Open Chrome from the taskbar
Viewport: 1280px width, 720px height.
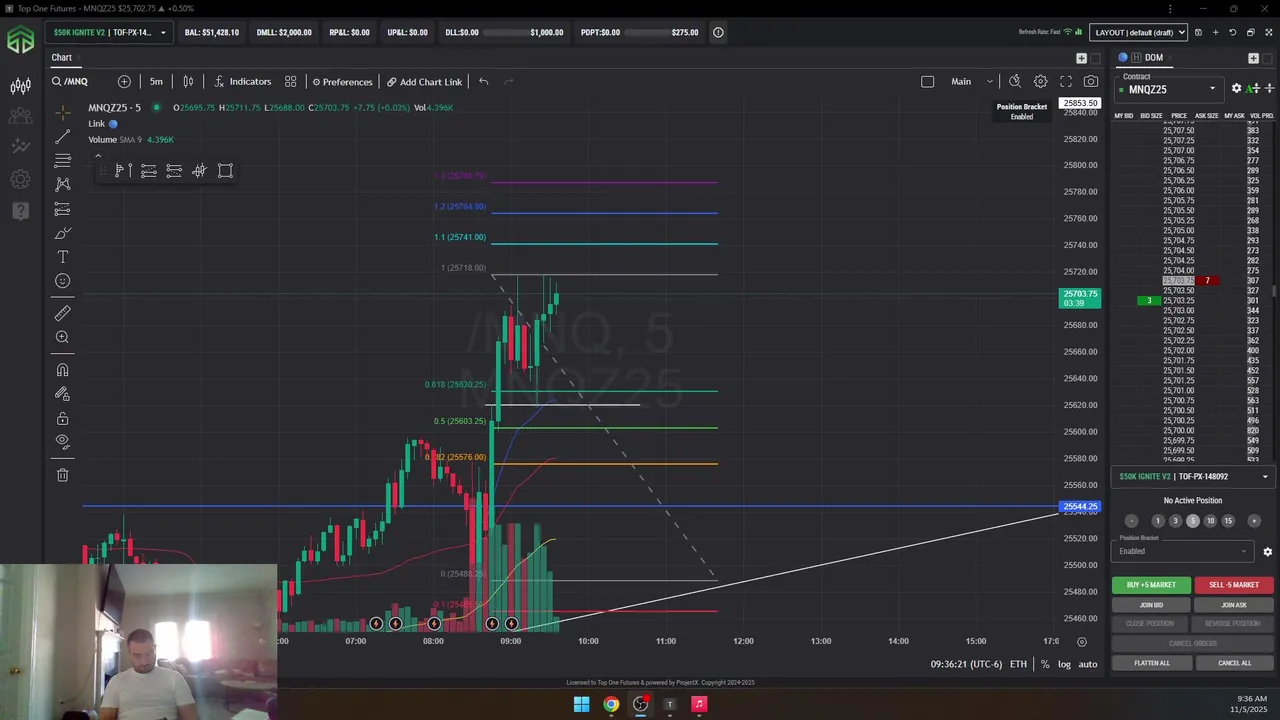[611, 704]
